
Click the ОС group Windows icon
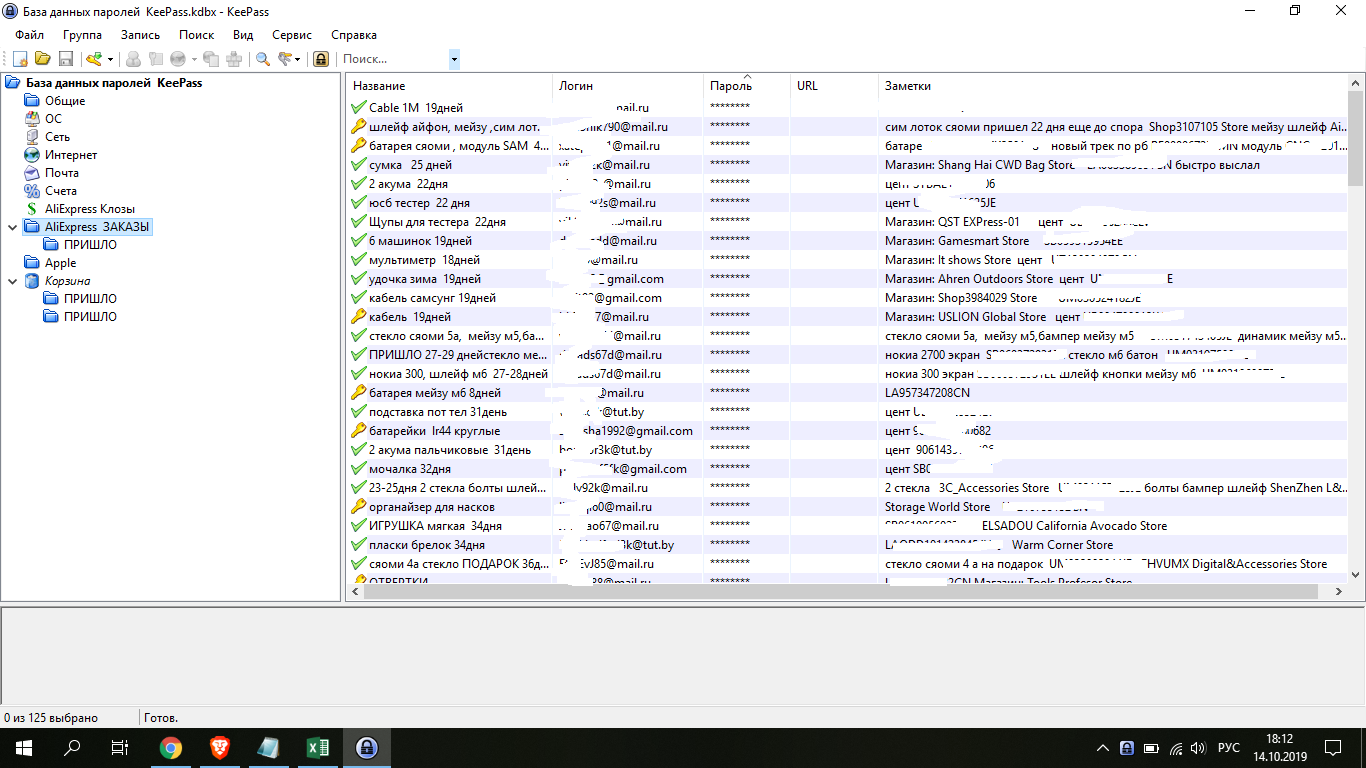click(x=32, y=119)
